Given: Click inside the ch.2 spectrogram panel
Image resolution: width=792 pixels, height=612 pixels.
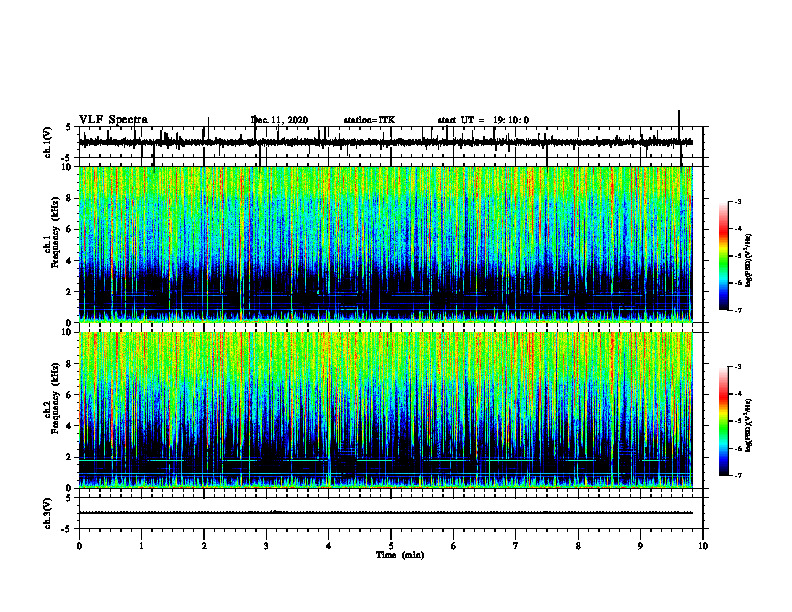Looking at the screenshot, I should (x=385, y=410).
